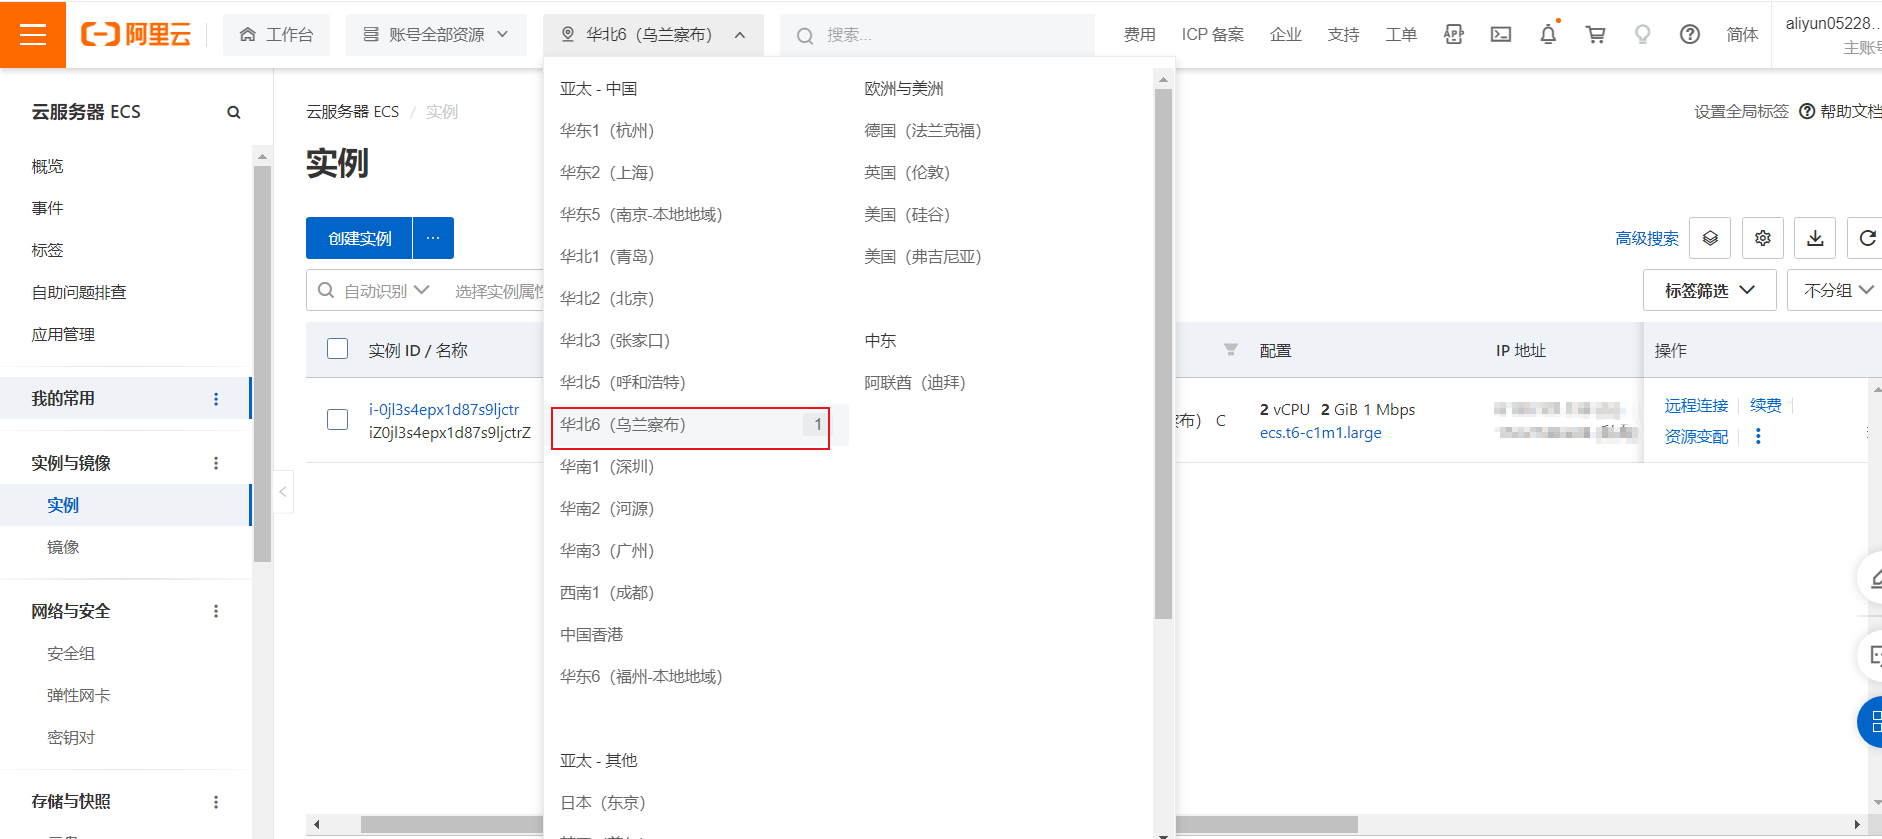
Task: Focus the top search field
Action: (x=937, y=35)
